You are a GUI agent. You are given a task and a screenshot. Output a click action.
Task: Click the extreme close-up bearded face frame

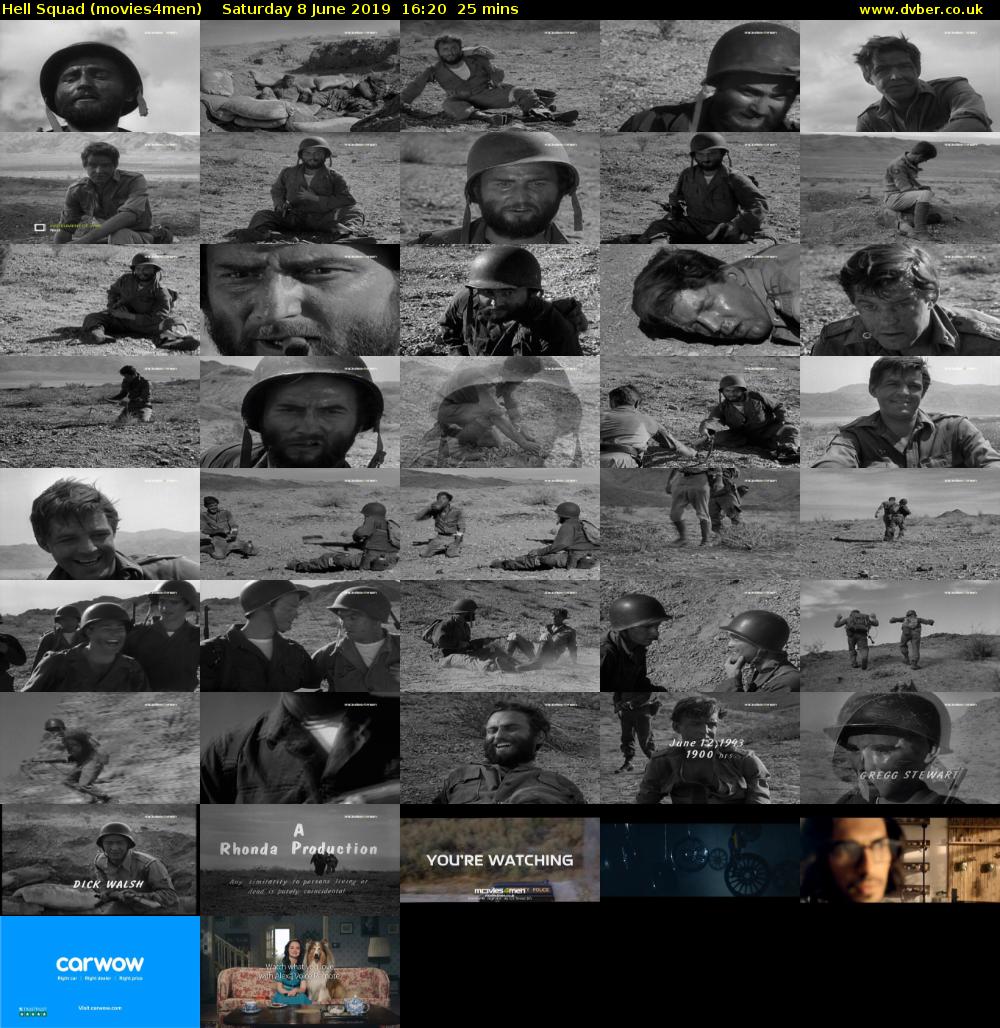pyautogui.click(x=300, y=299)
